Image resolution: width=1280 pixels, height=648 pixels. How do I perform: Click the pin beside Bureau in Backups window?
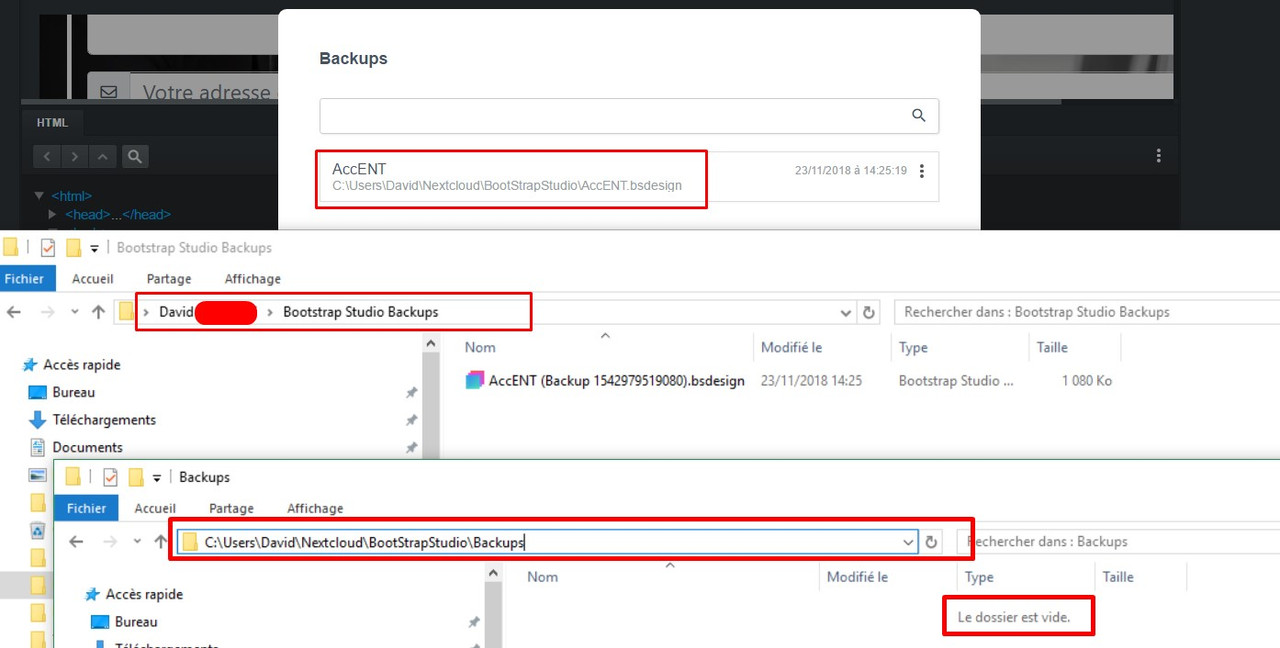tap(474, 622)
